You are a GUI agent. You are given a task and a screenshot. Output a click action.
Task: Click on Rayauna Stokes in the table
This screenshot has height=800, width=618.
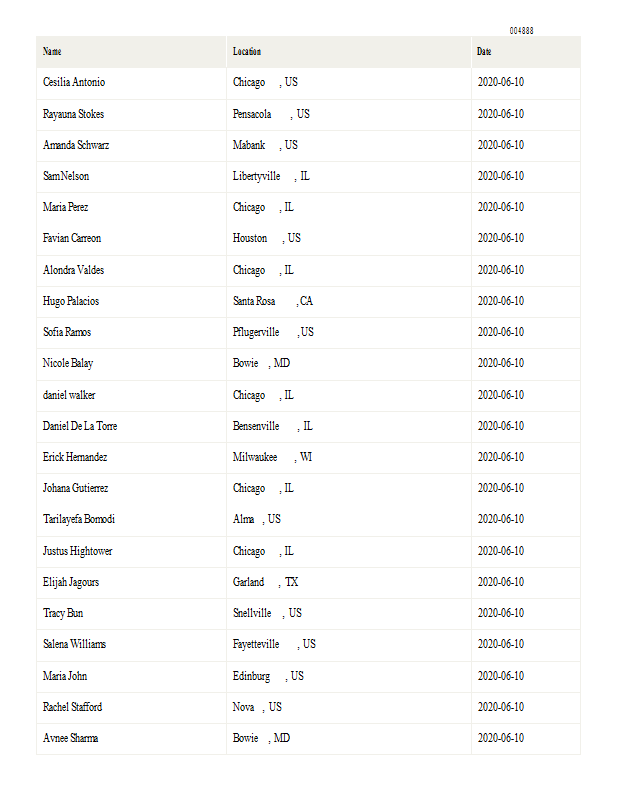73,114
